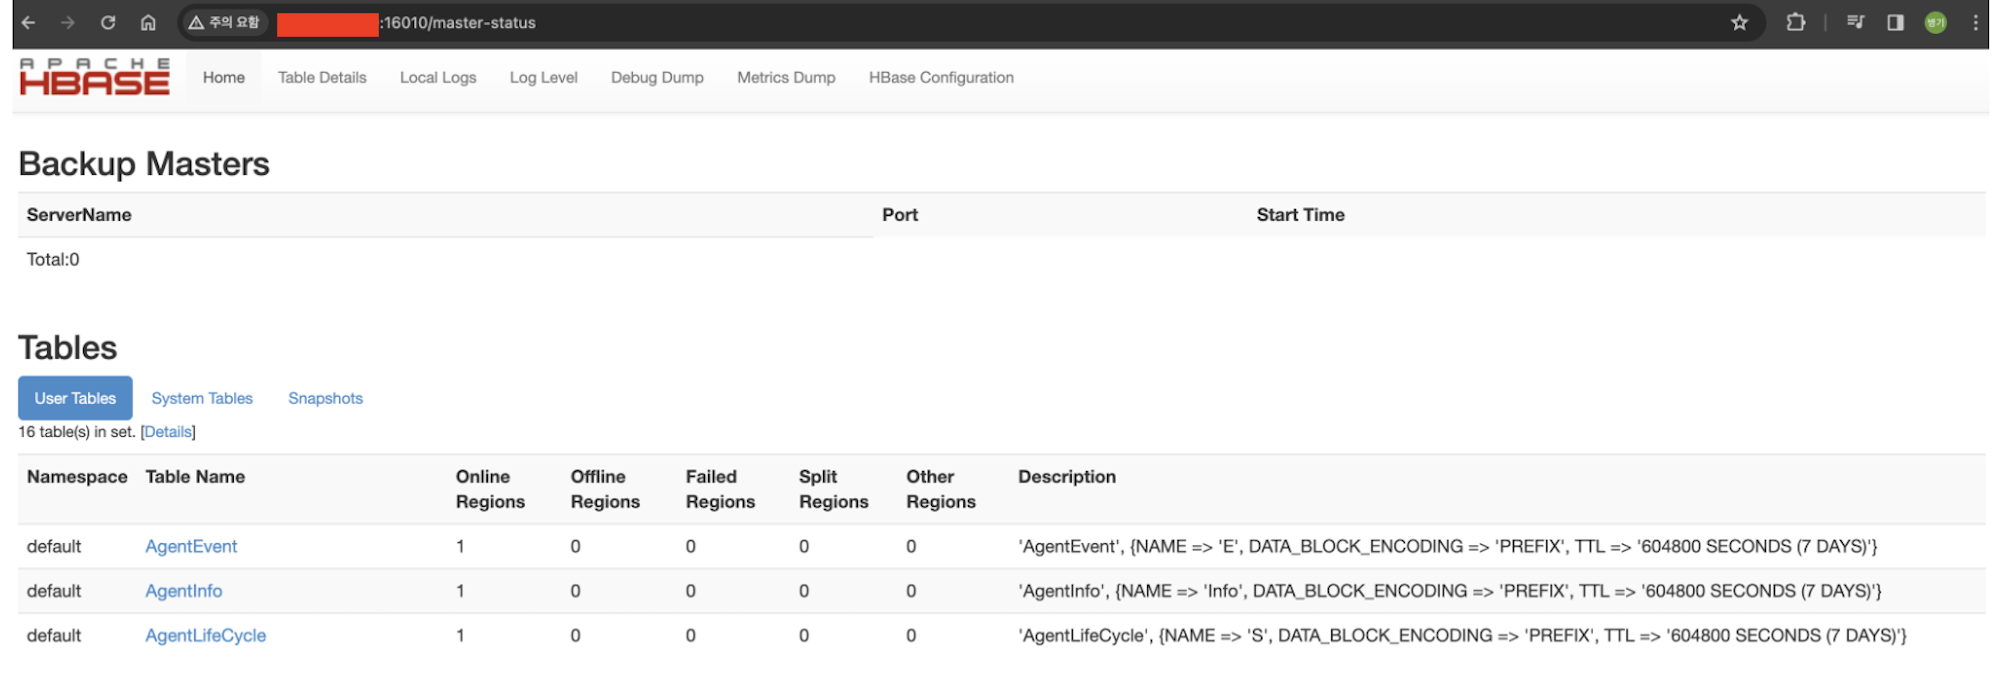Open the extensions puzzle icon

coord(1796,22)
